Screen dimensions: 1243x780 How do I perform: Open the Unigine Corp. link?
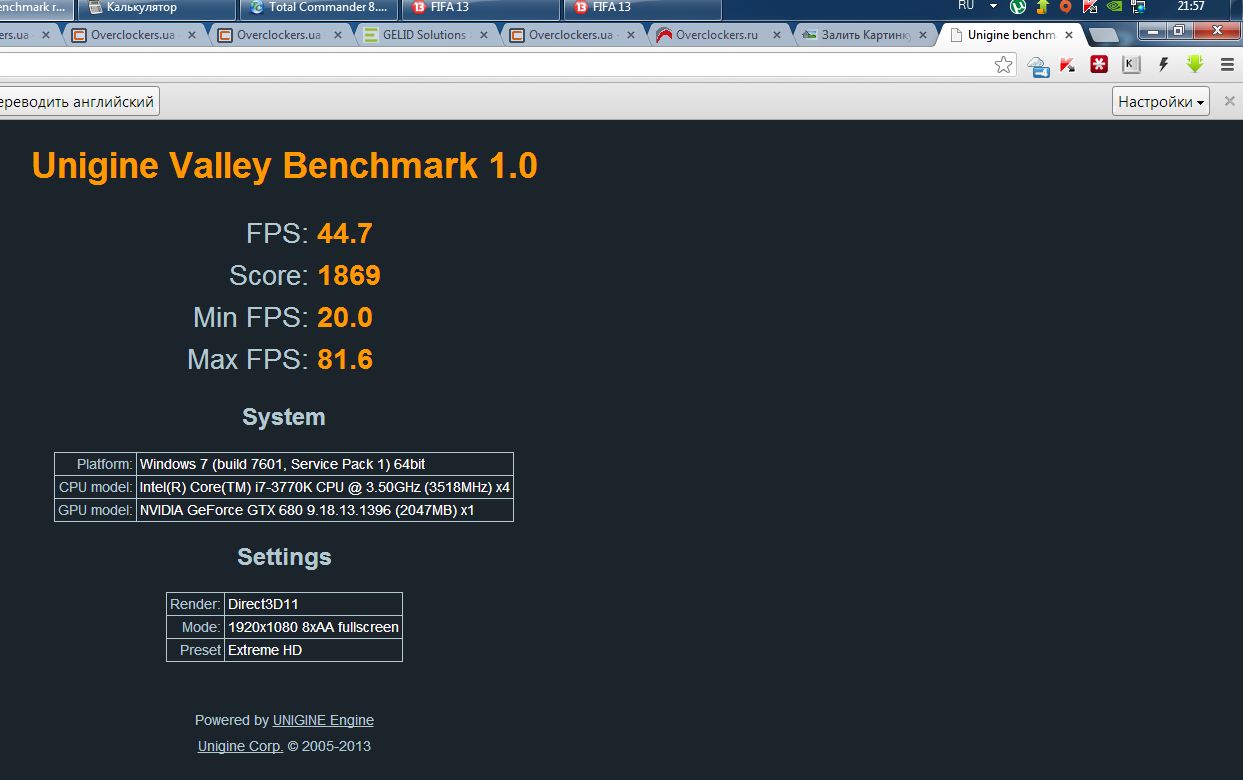point(240,746)
